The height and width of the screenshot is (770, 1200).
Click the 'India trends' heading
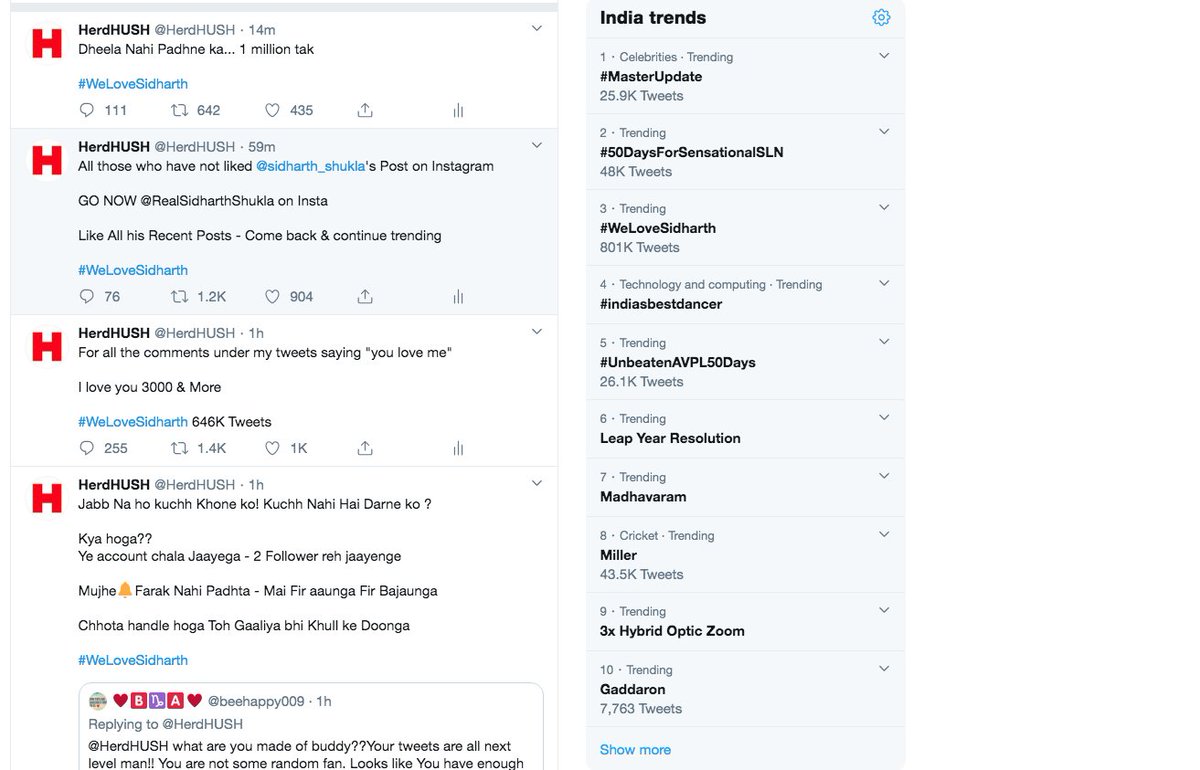[653, 17]
